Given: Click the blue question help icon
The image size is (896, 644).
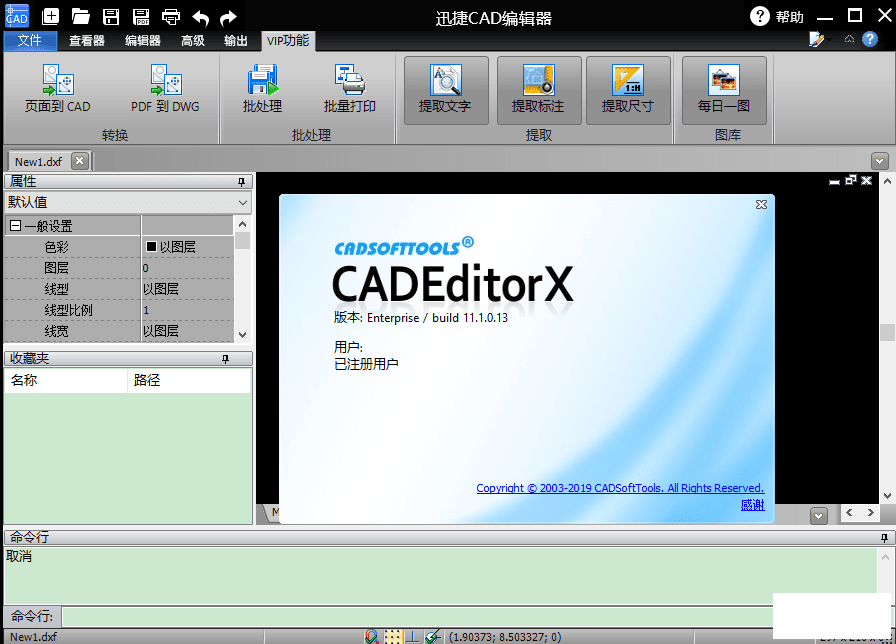Looking at the screenshot, I should click(x=870, y=39).
